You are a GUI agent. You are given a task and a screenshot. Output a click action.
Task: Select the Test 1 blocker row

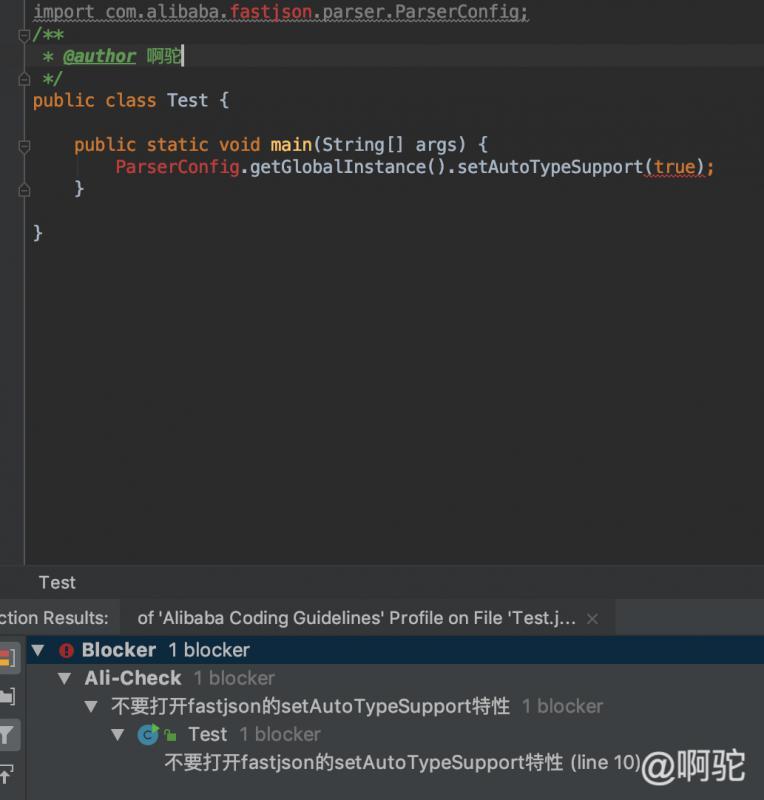click(x=395, y=734)
